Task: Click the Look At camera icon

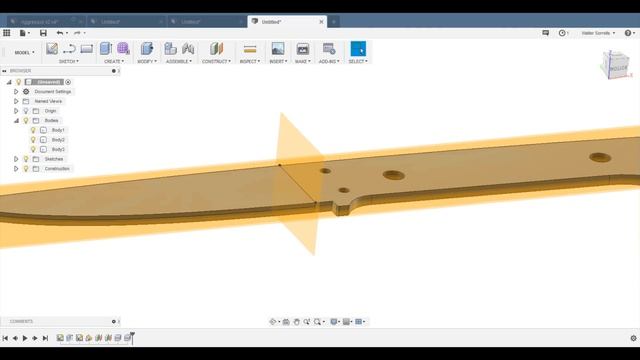Action: 286,322
